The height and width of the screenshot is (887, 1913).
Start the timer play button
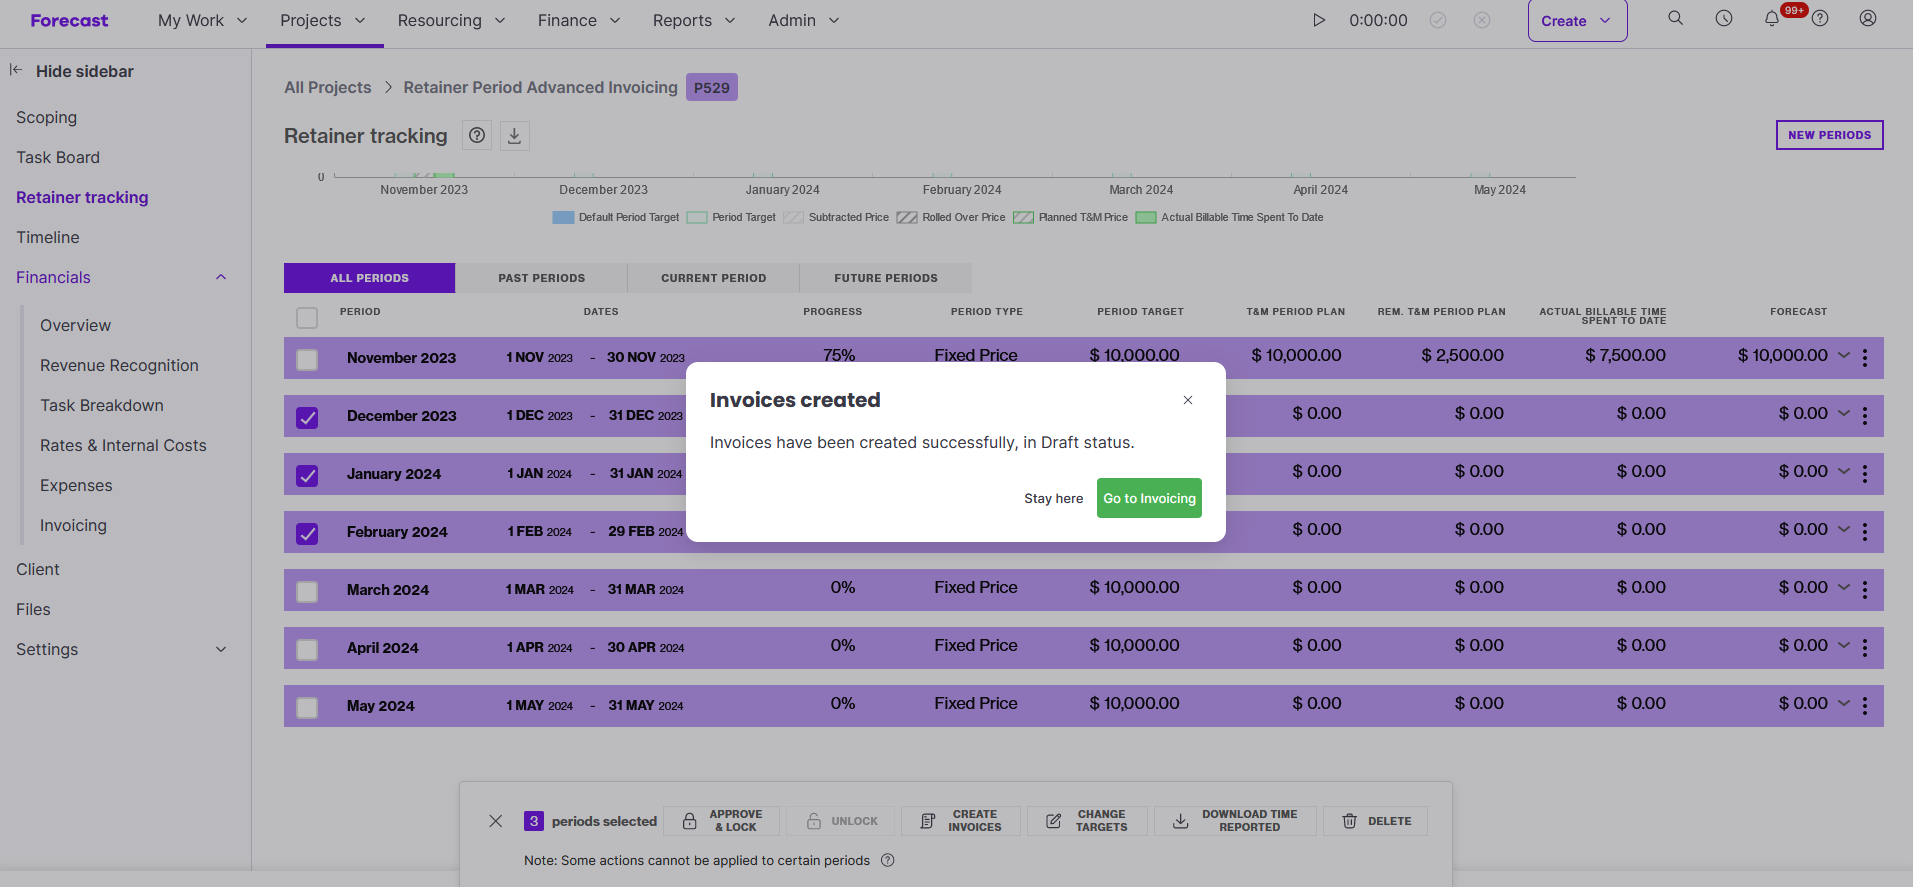(x=1319, y=20)
